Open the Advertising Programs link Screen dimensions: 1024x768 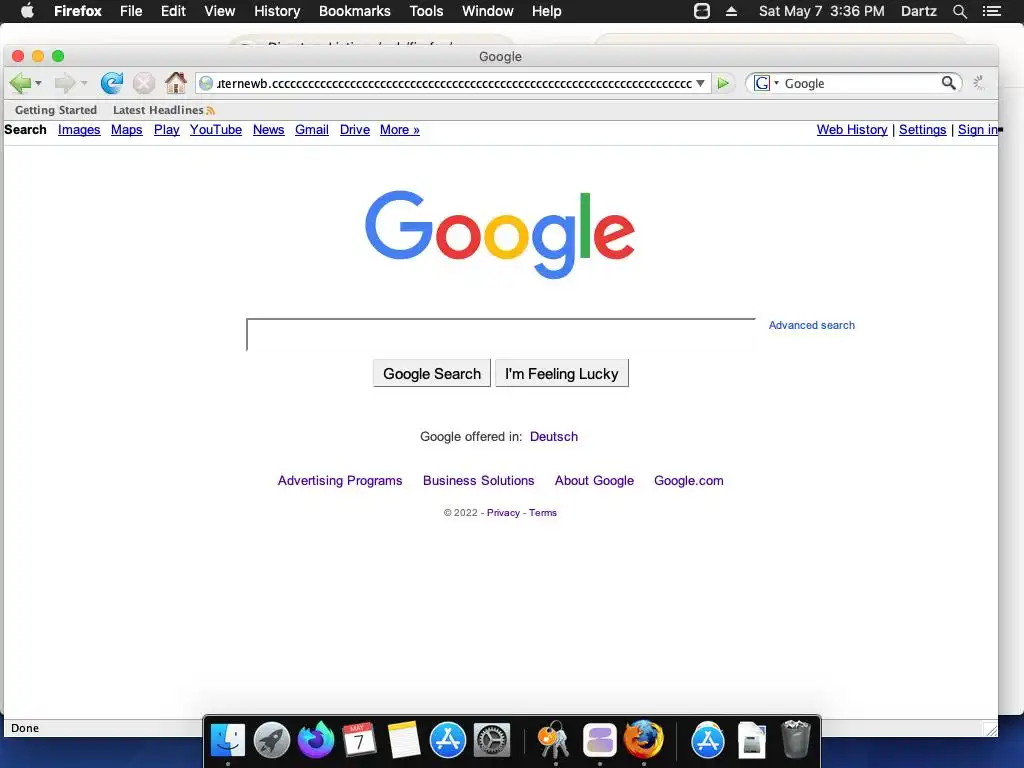click(x=340, y=481)
